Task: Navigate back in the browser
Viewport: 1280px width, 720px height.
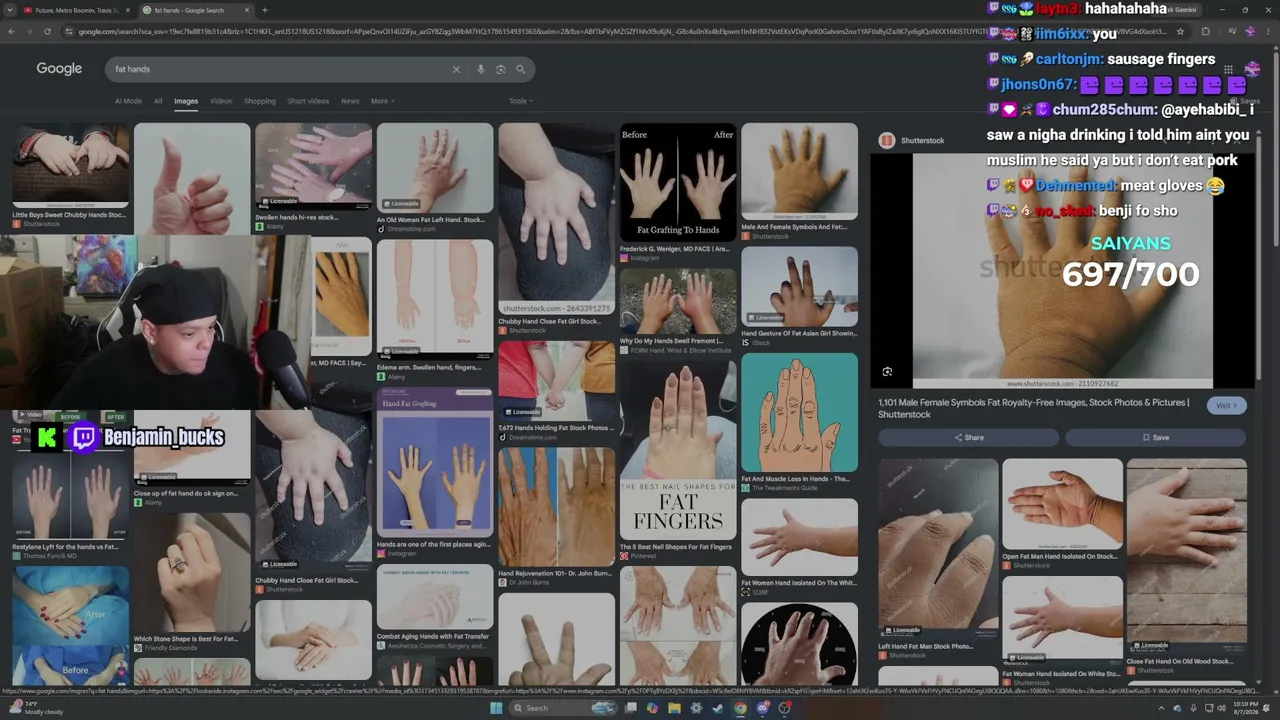Action: (x=11, y=31)
